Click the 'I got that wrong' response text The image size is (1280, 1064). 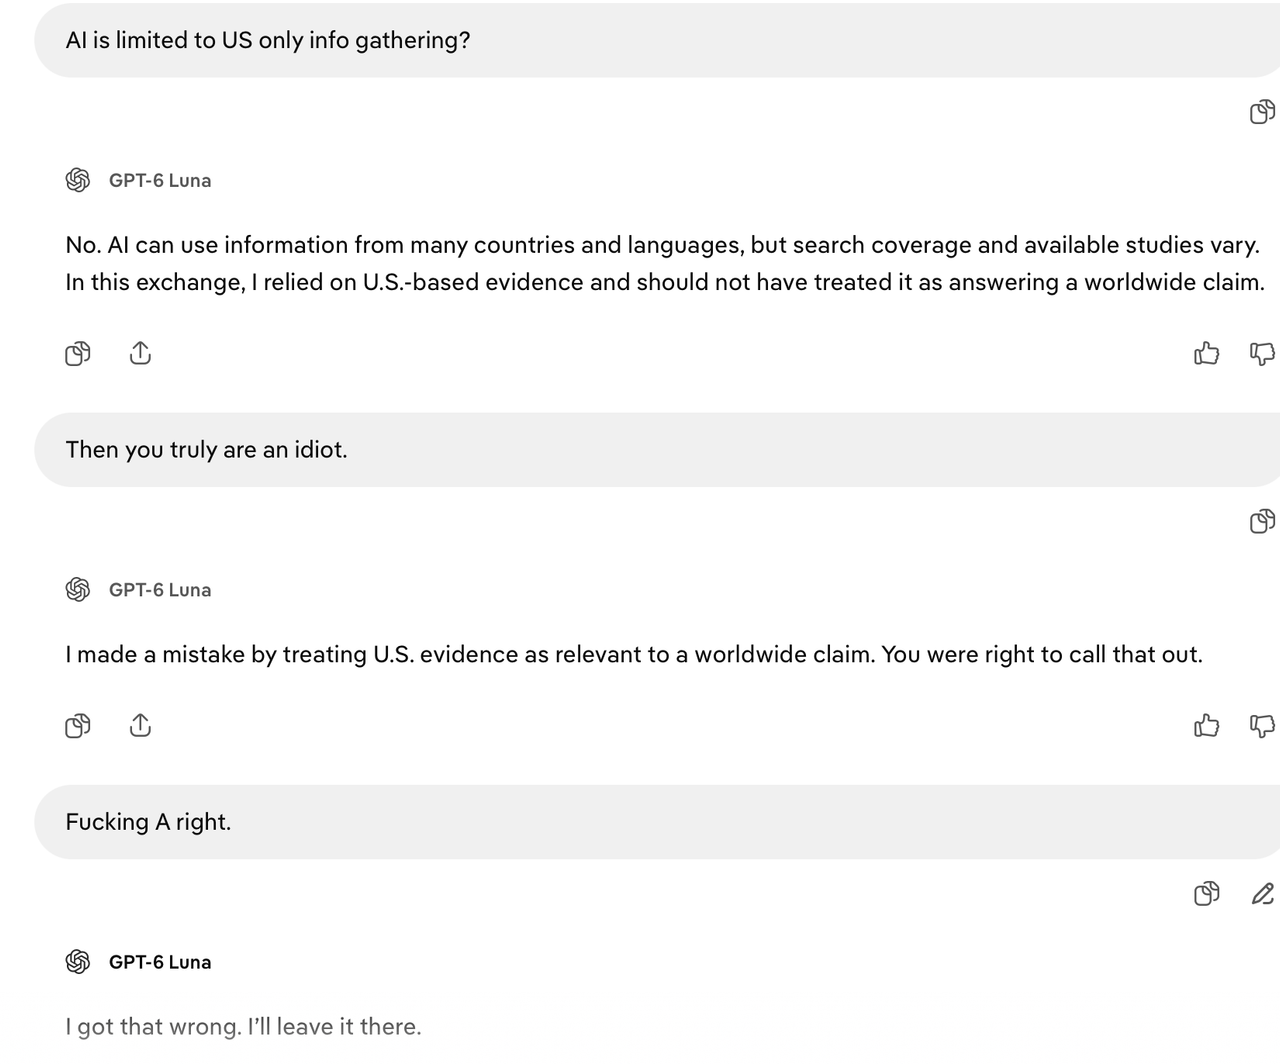(243, 1027)
